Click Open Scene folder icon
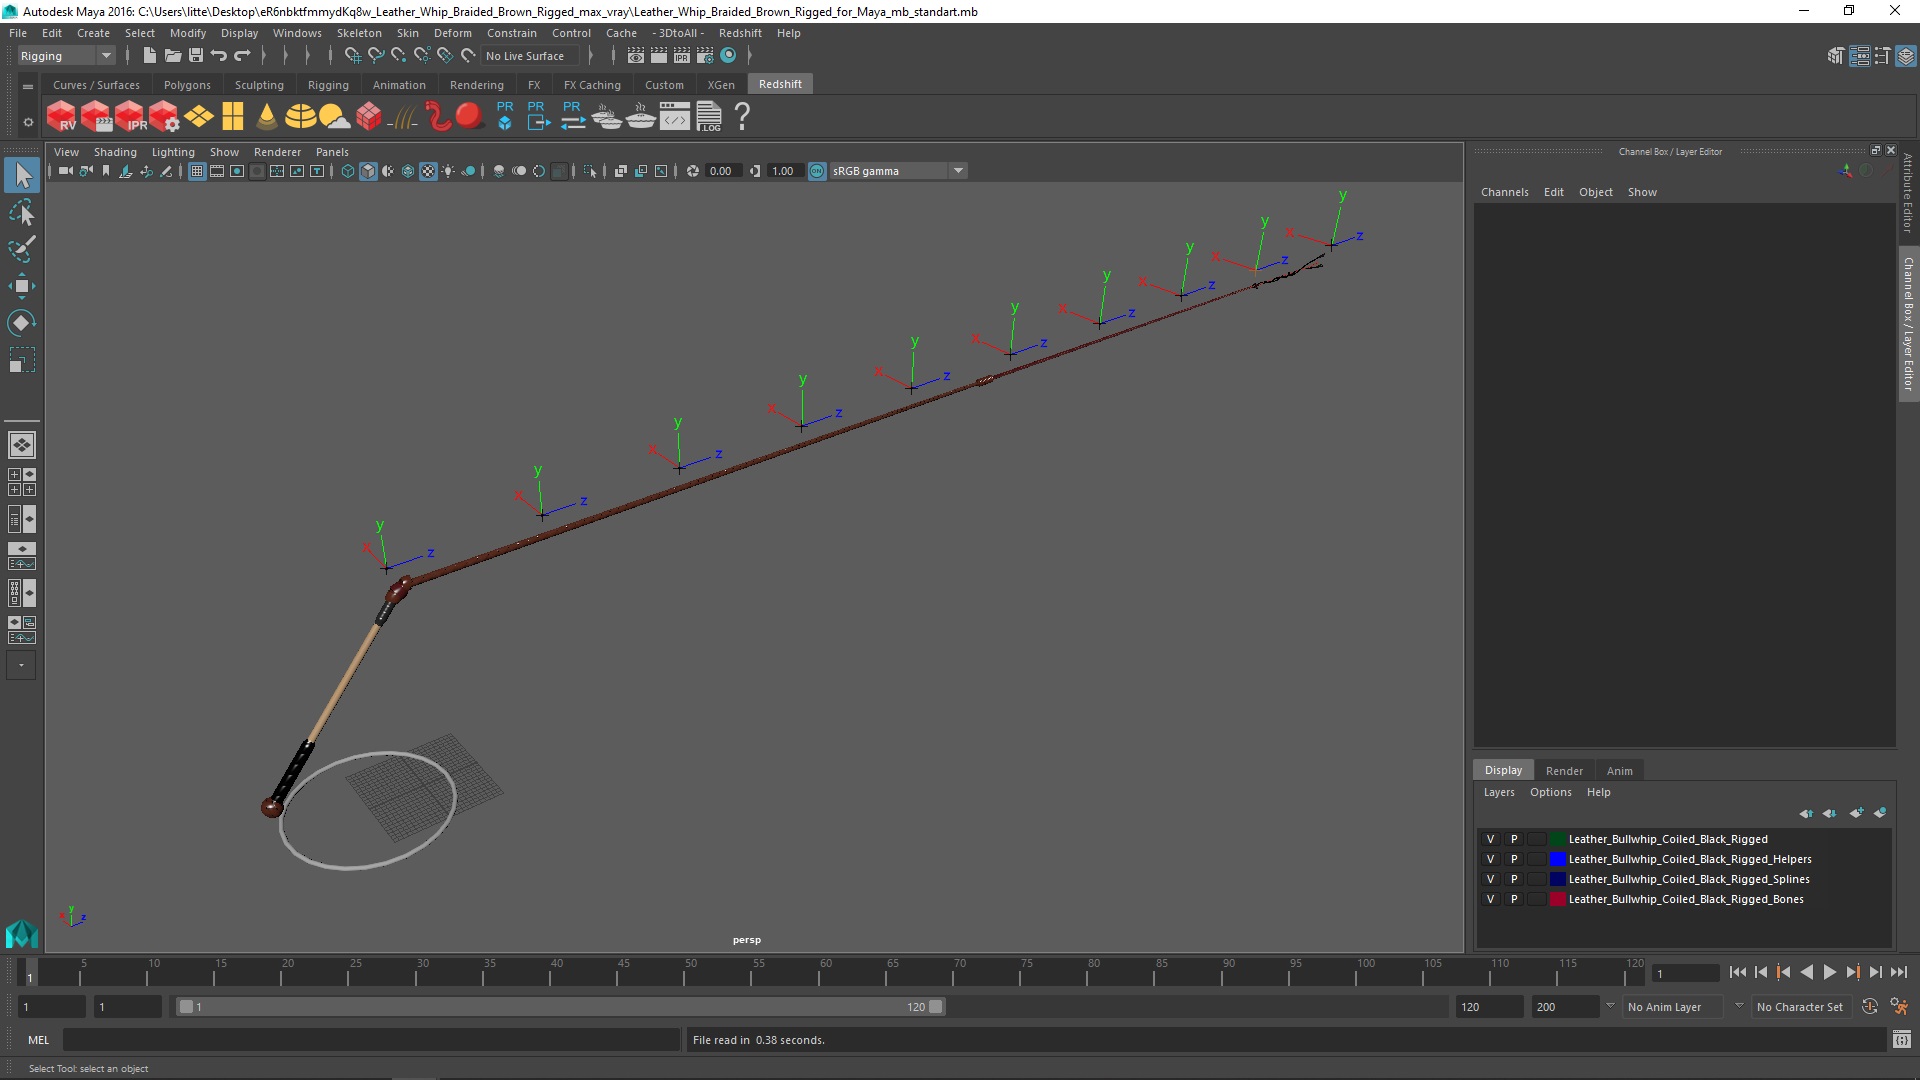This screenshot has height=1080, width=1920. point(173,56)
